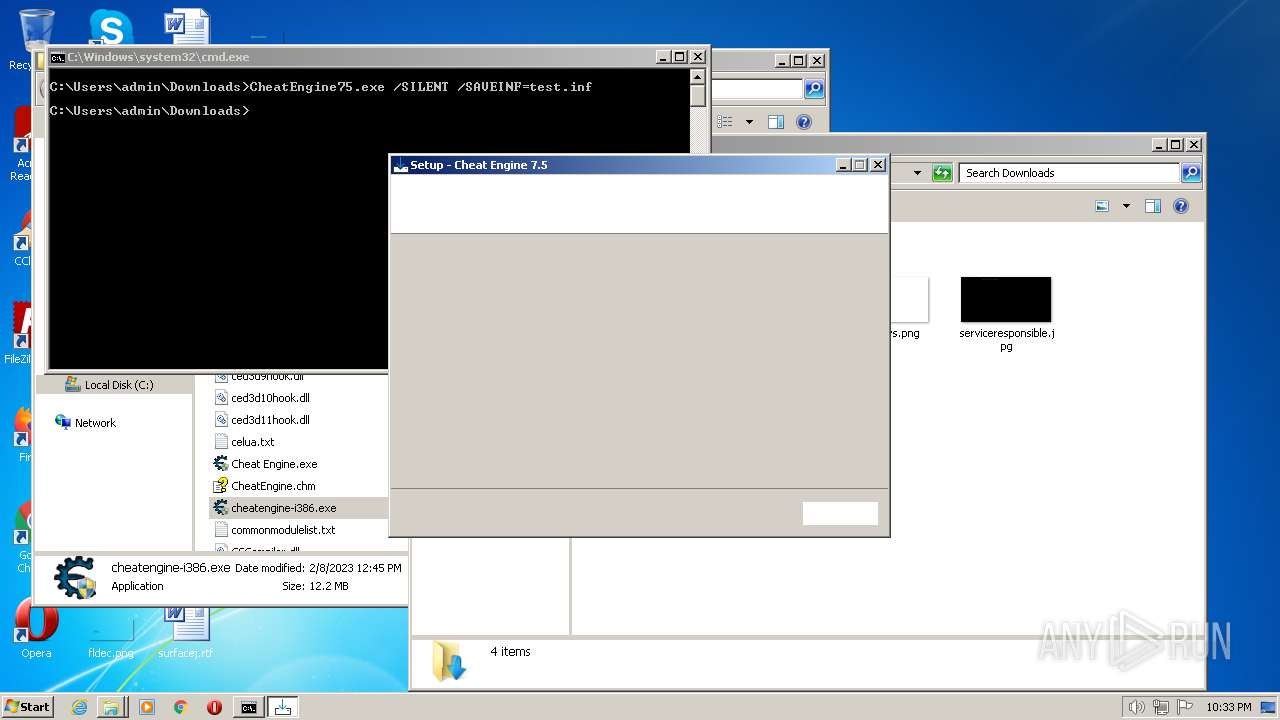Close the Downloads Explorer window
This screenshot has width=1280, height=720.
(1193, 145)
